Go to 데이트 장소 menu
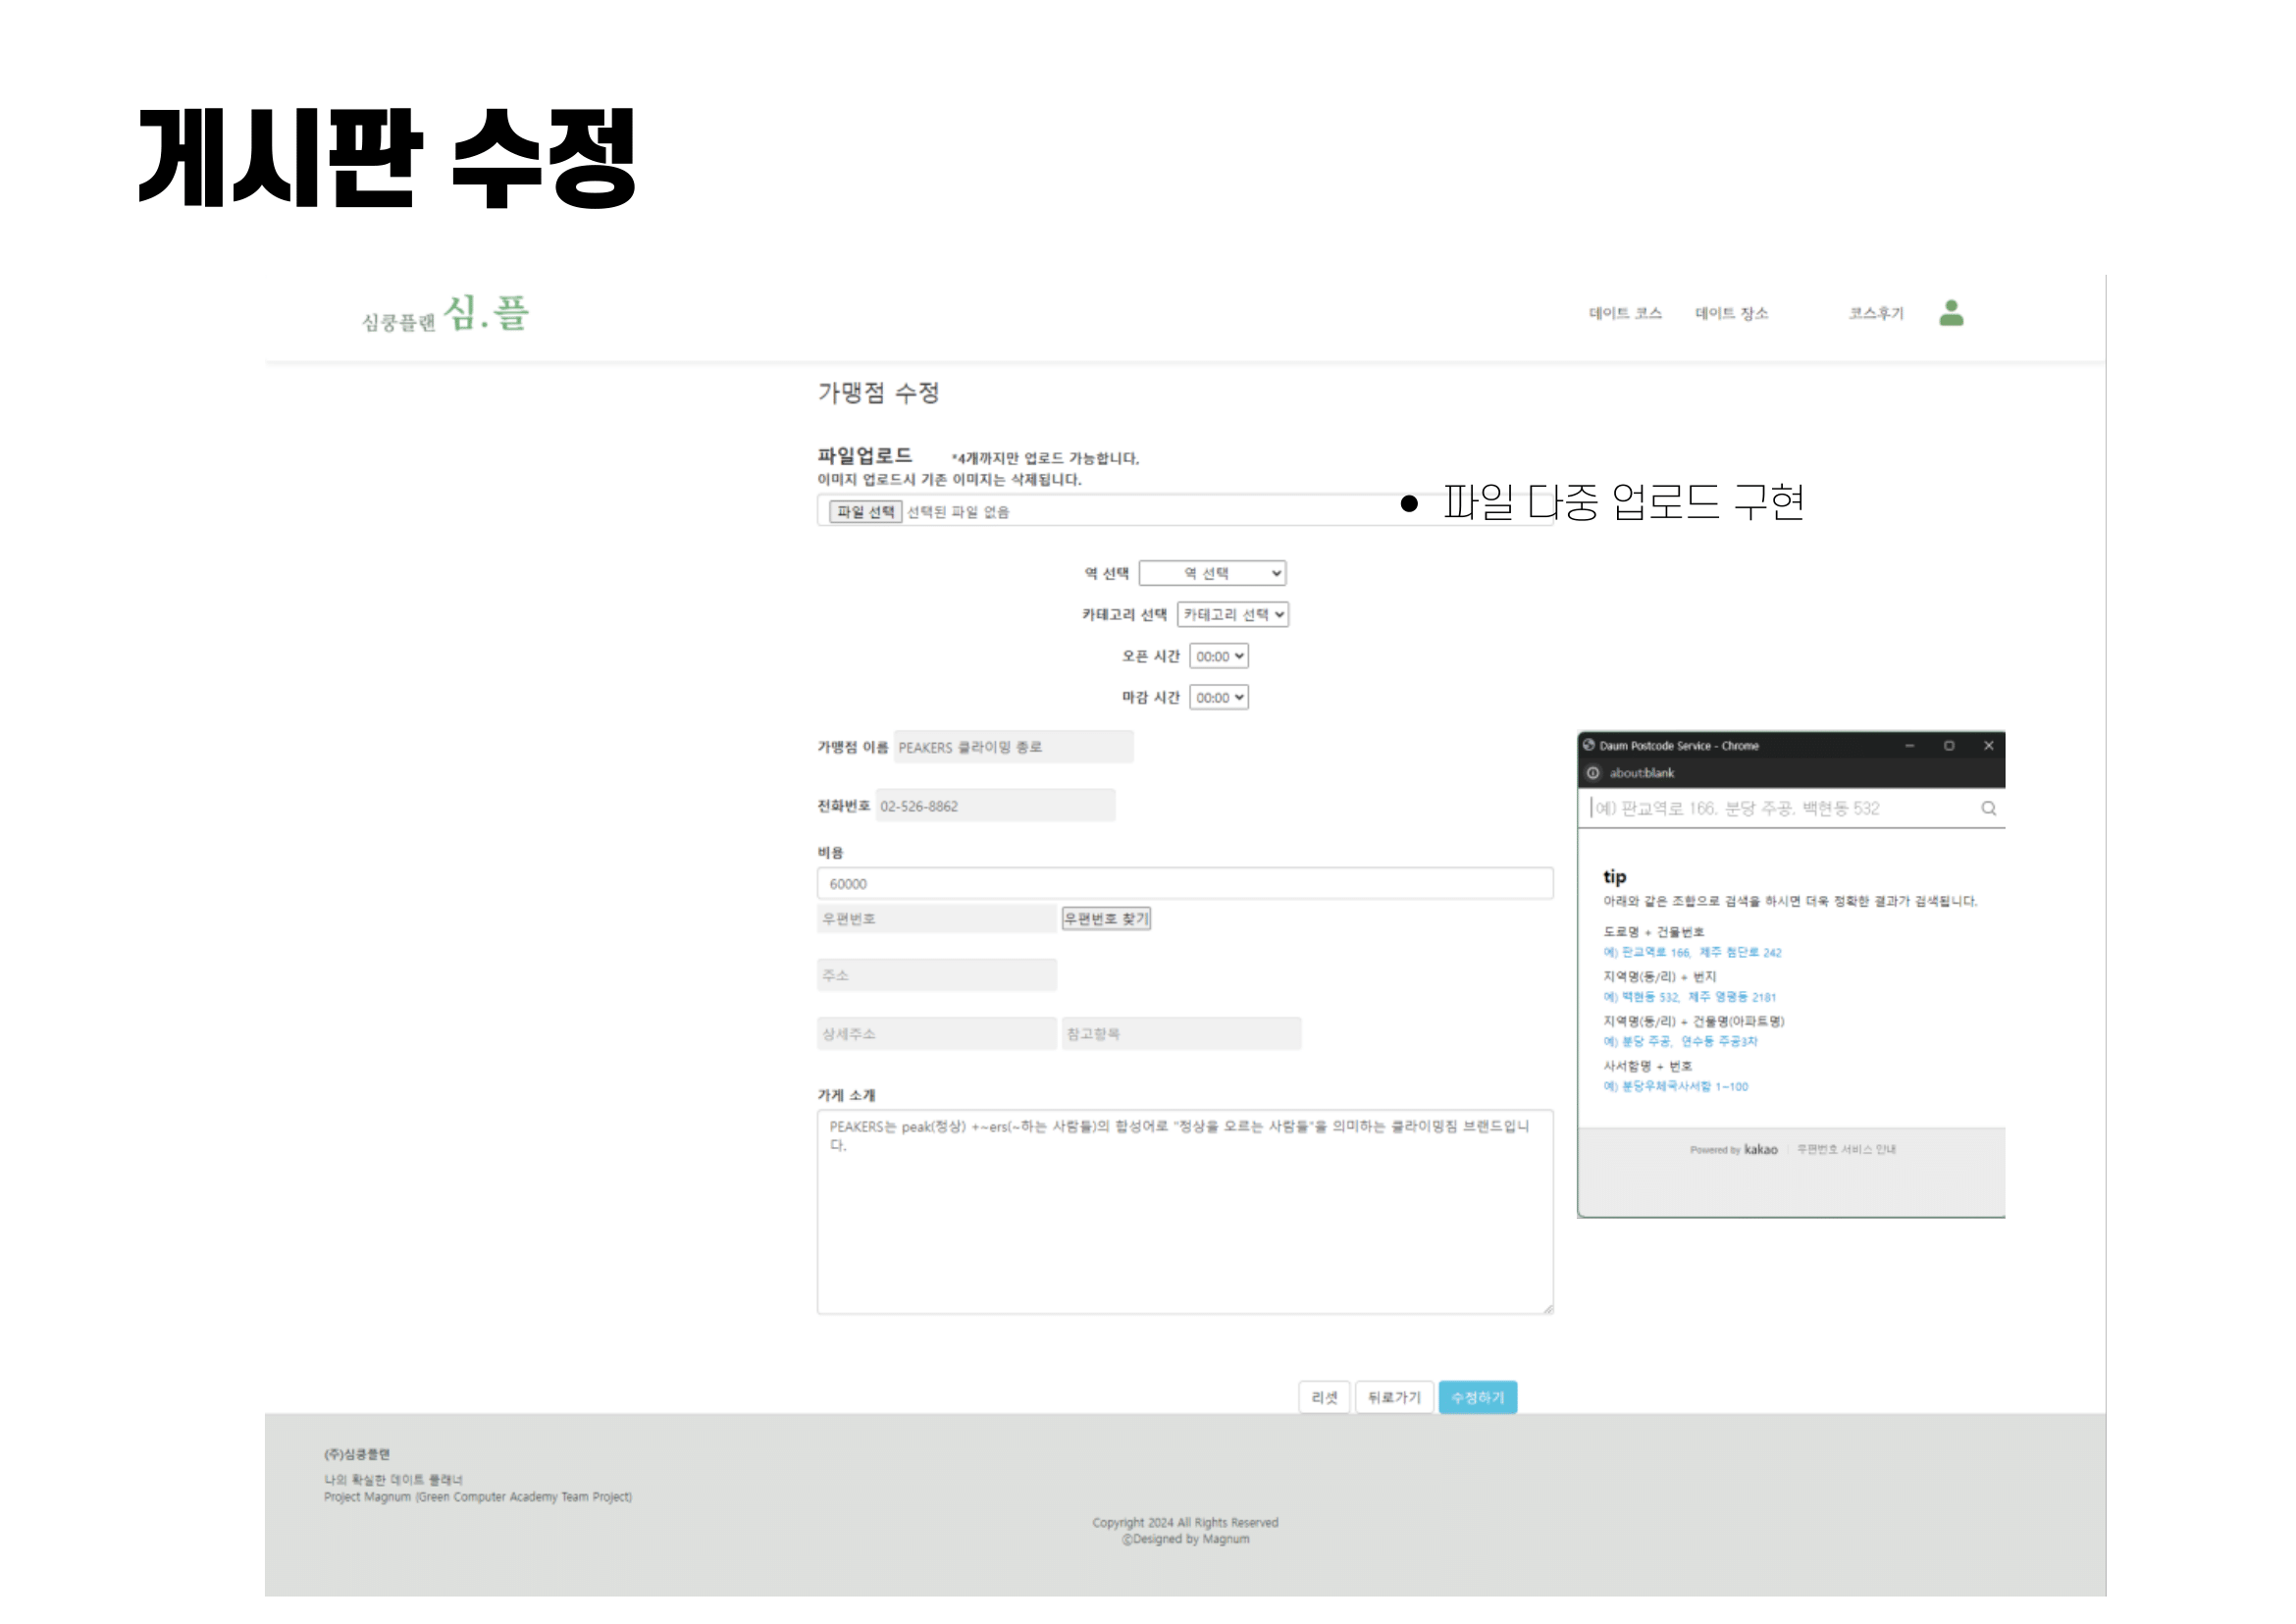Screen dimensions: 2296x1624 1731,314
